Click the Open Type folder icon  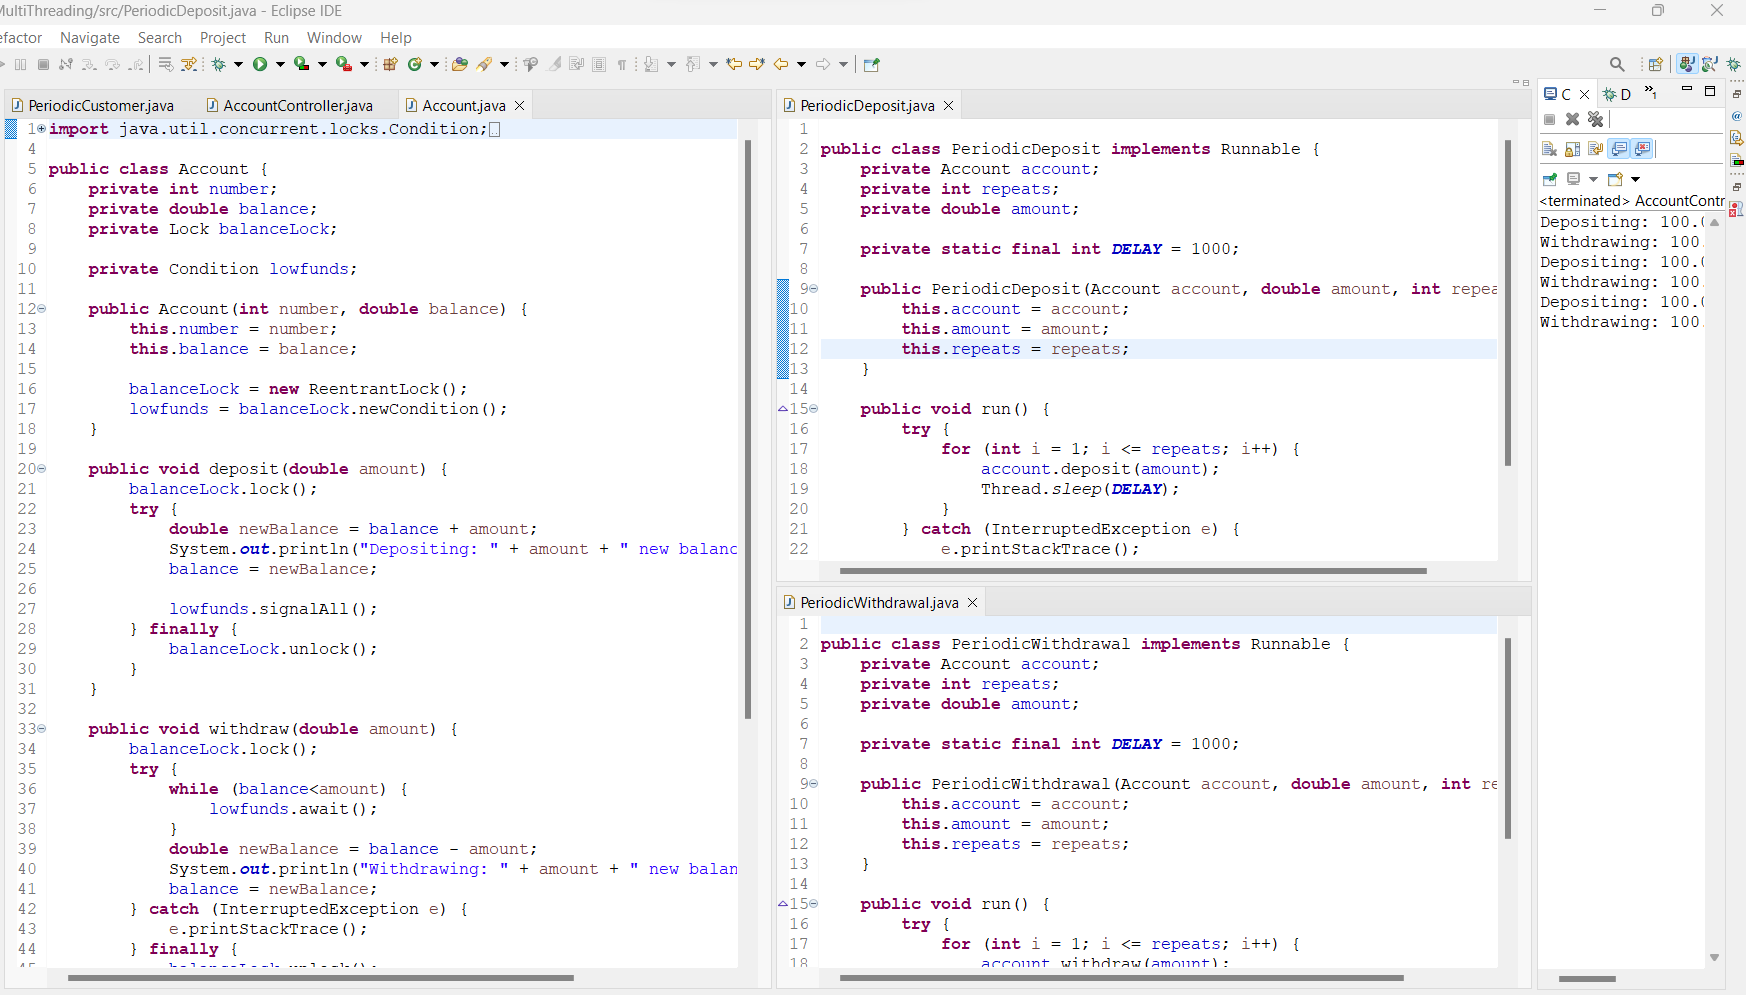pyautogui.click(x=460, y=64)
